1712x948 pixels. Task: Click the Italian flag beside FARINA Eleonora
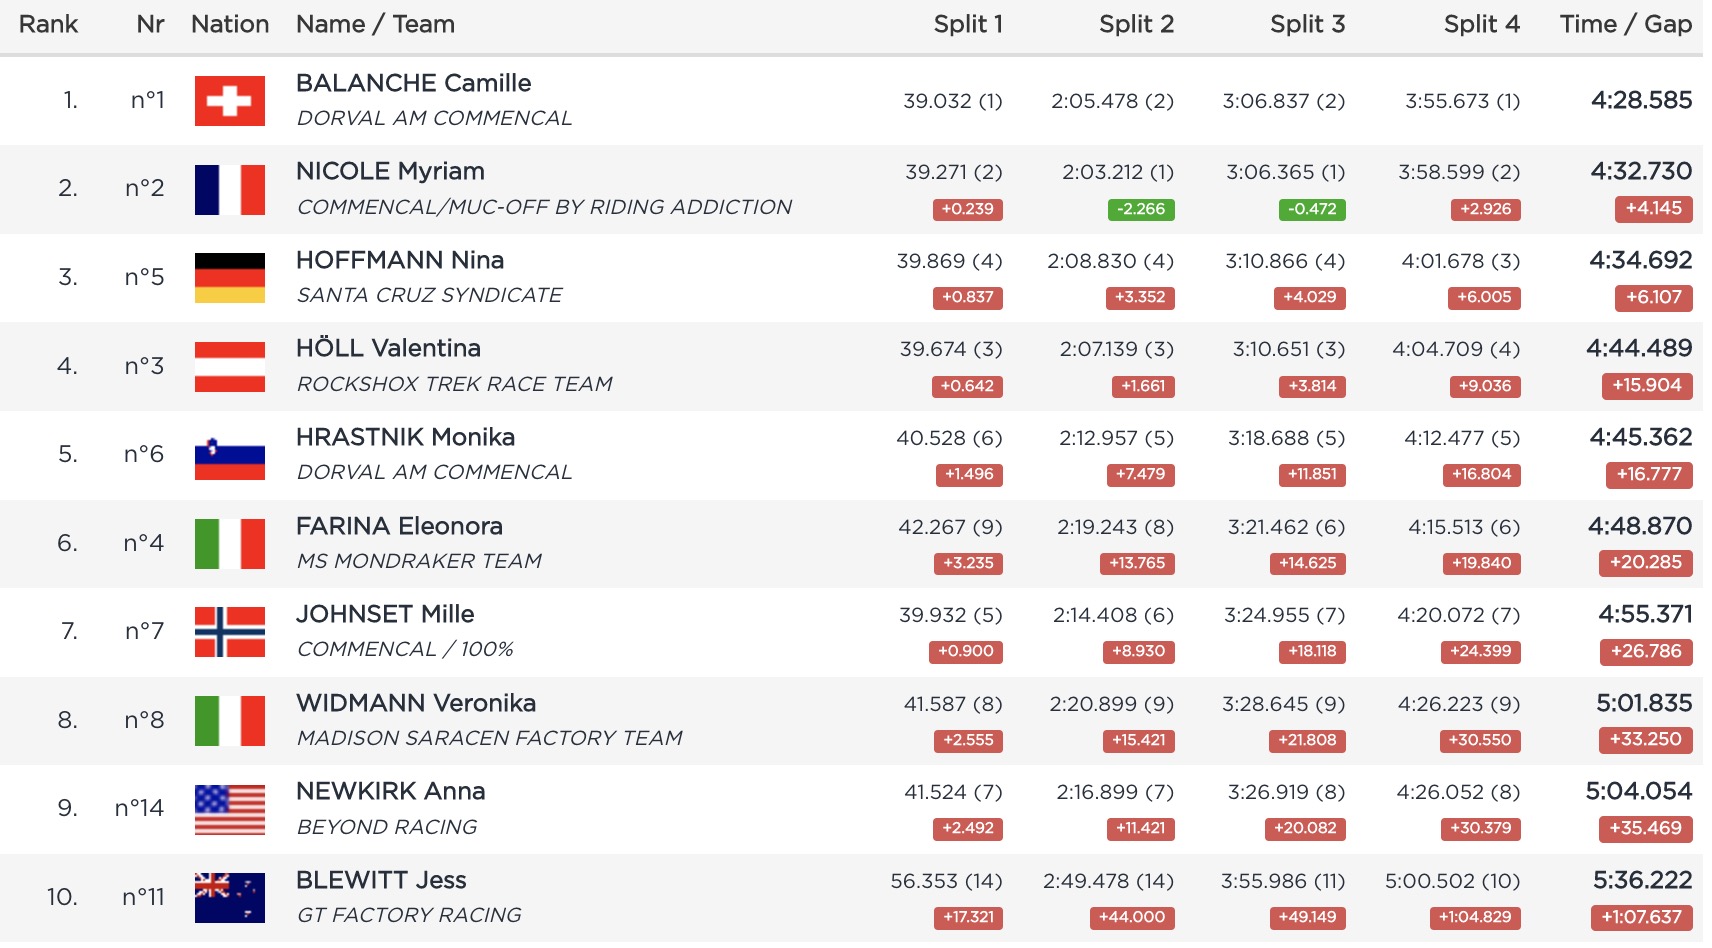click(230, 544)
